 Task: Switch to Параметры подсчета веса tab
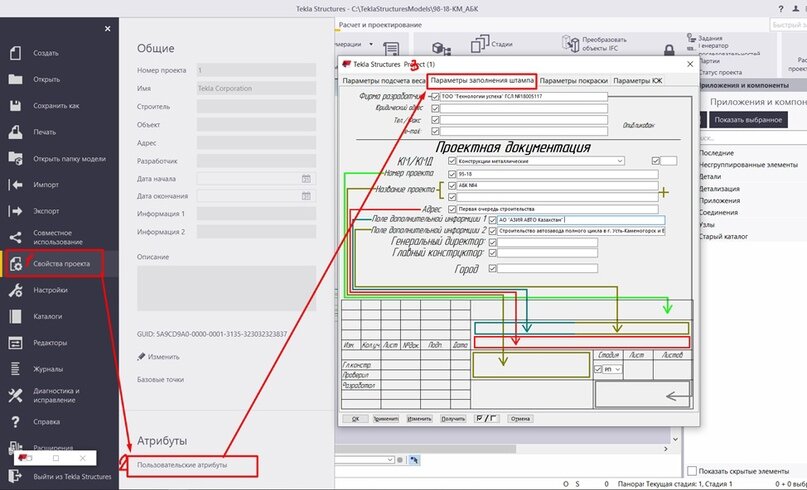tap(384, 81)
